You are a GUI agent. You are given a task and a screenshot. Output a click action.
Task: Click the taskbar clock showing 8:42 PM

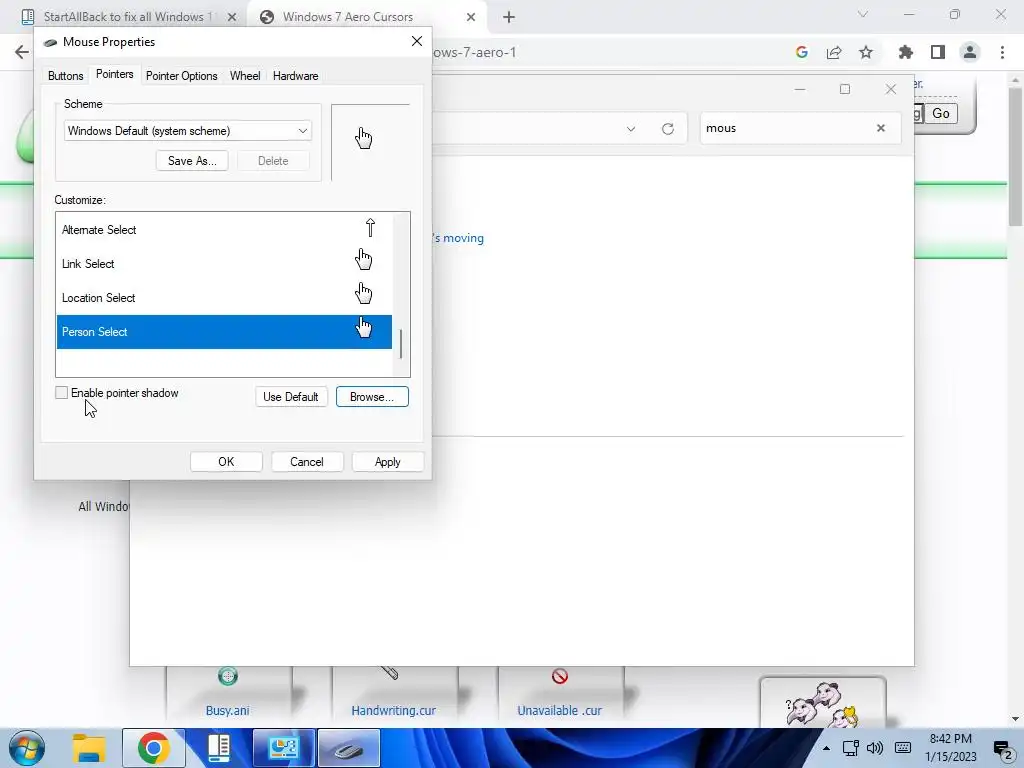pyautogui.click(x=951, y=748)
